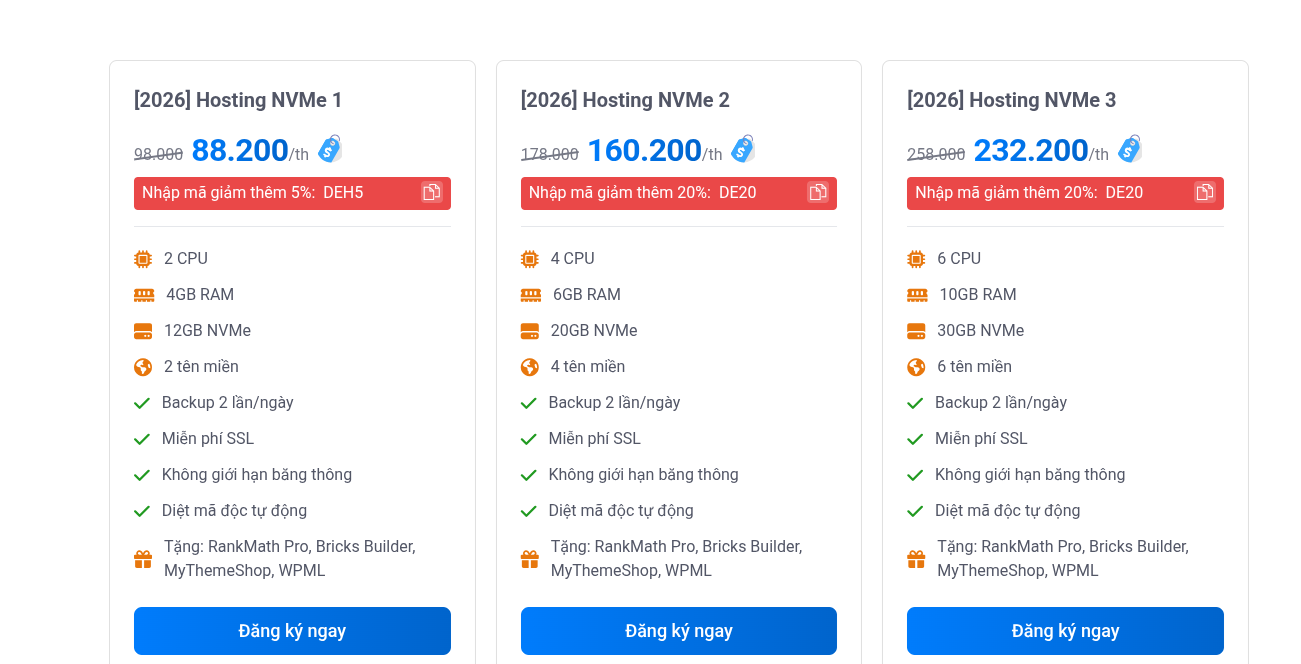
Task: Open the [2026] Hosting NVMe 2 plan title
Action: pyautogui.click(x=624, y=100)
